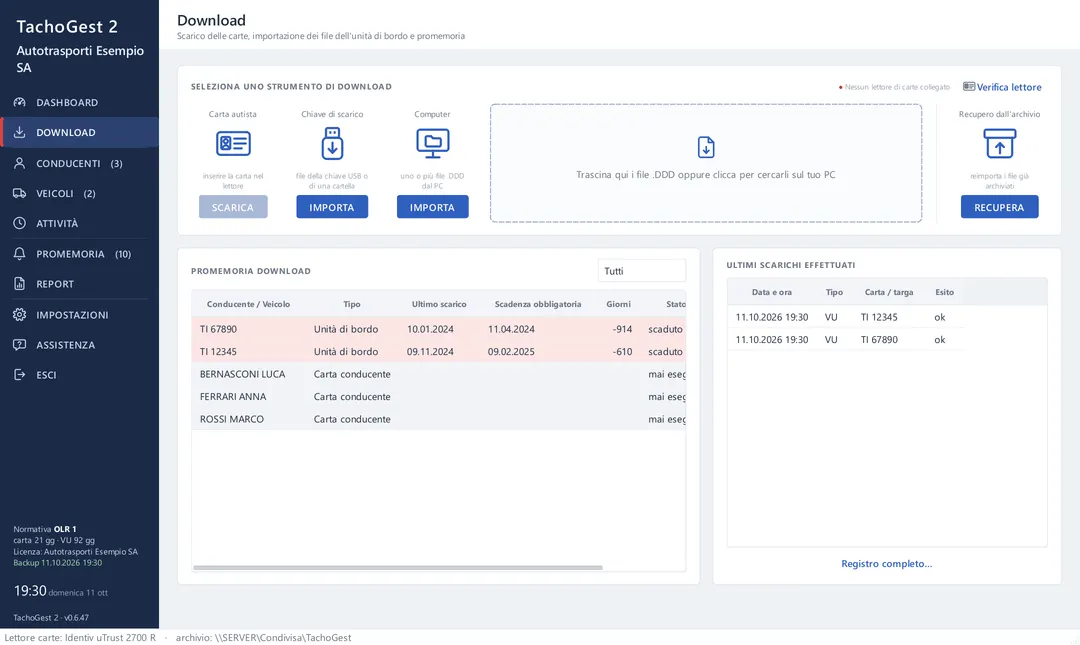Select the TI 67890 reminder row
Screen dimensions: 1080x645
tap(439, 329)
